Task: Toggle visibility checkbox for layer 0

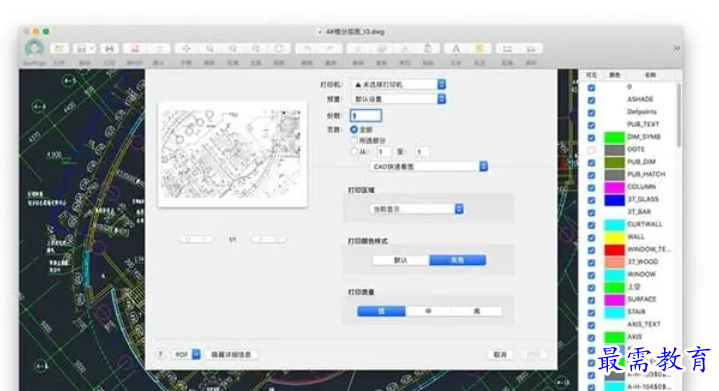Action: (592, 88)
